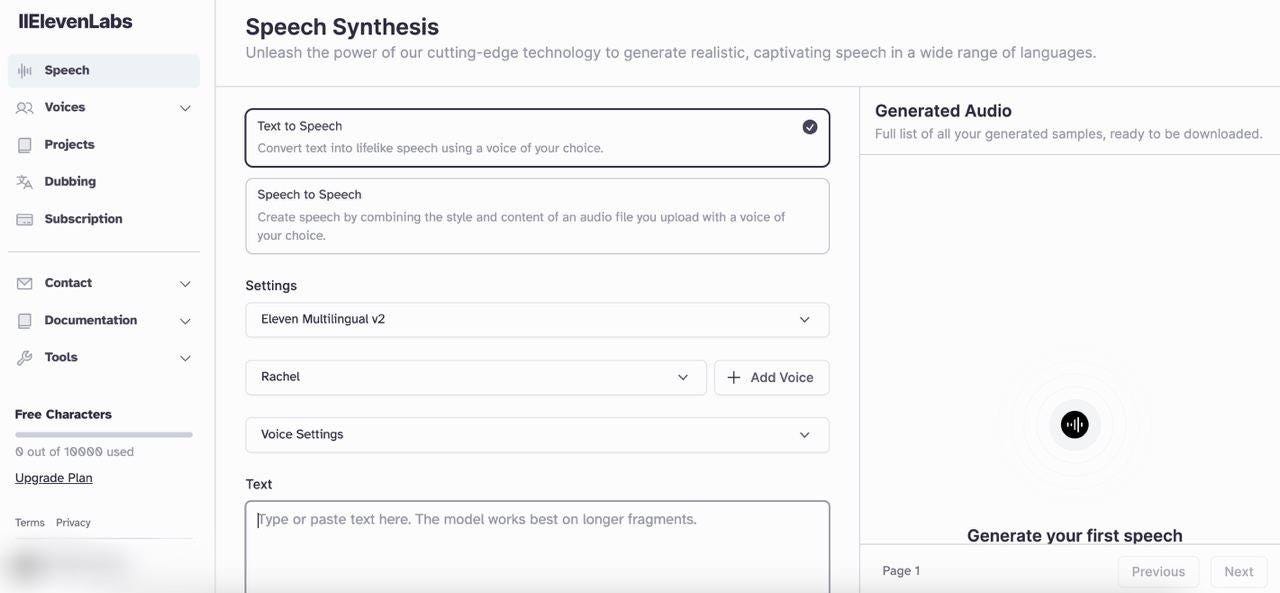Select the Speech to Speech option
1280x593 pixels.
[537, 216]
